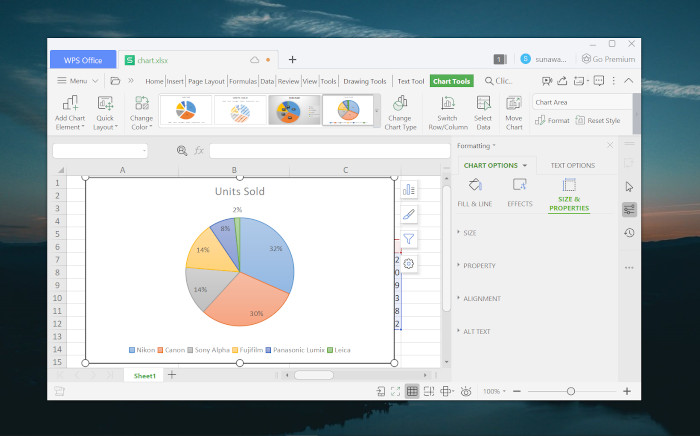Viewport: 700px width, 436px height.
Task: Click the comment speech bubble icon
Action: [x=599, y=81]
